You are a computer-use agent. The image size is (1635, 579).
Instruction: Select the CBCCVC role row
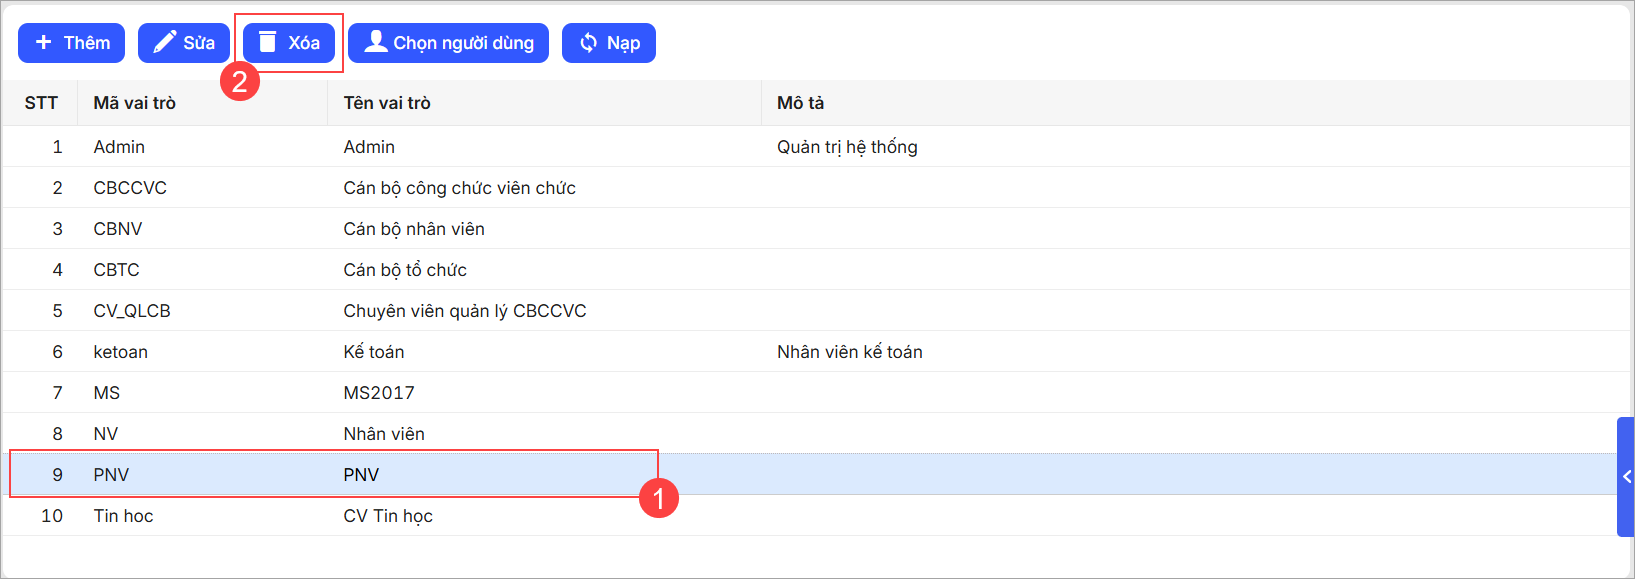tap(130, 188)
